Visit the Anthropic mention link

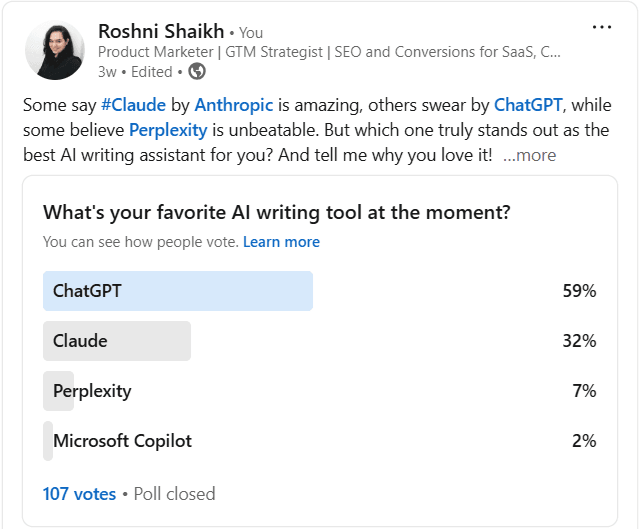tap(233, 105)
